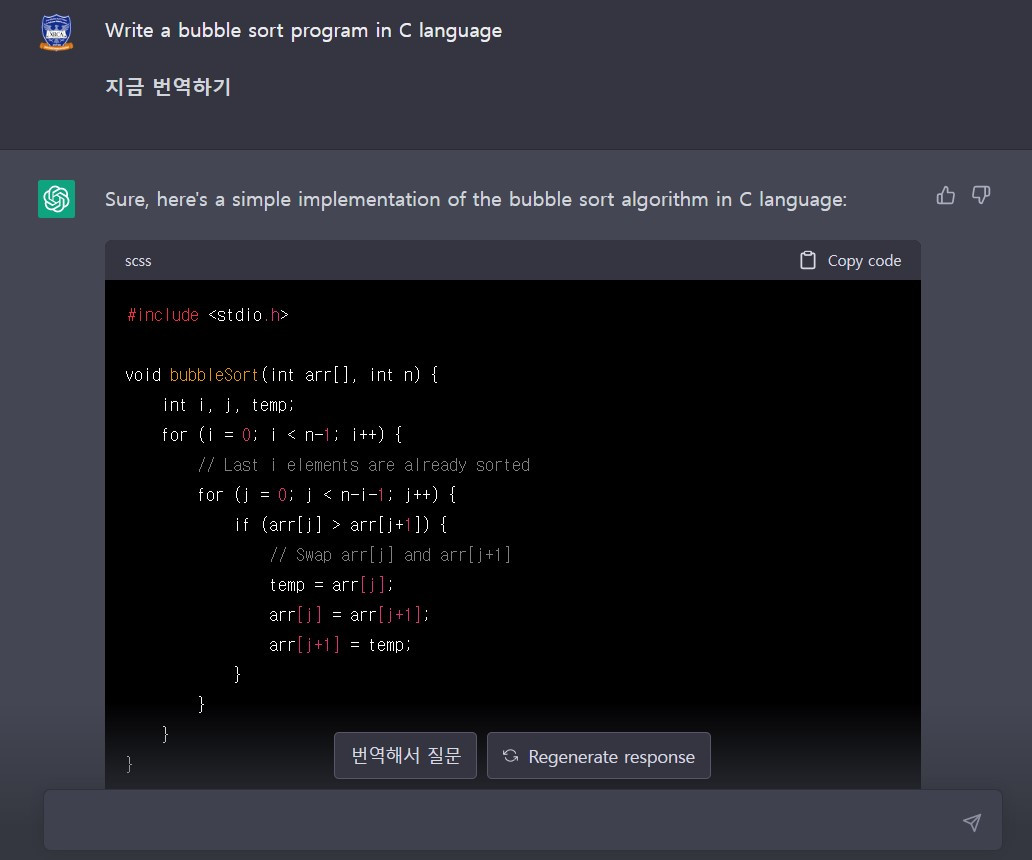
Task: Give a thumbs up to the response
Action: 945,195
